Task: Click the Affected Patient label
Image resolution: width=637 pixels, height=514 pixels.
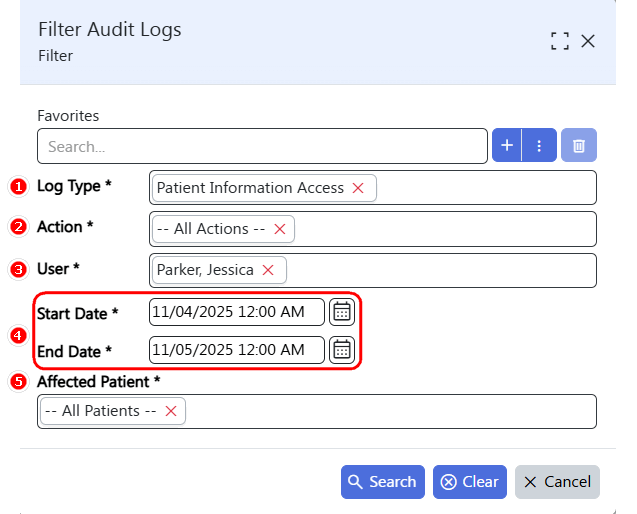Action: click(x=98, y=382)
